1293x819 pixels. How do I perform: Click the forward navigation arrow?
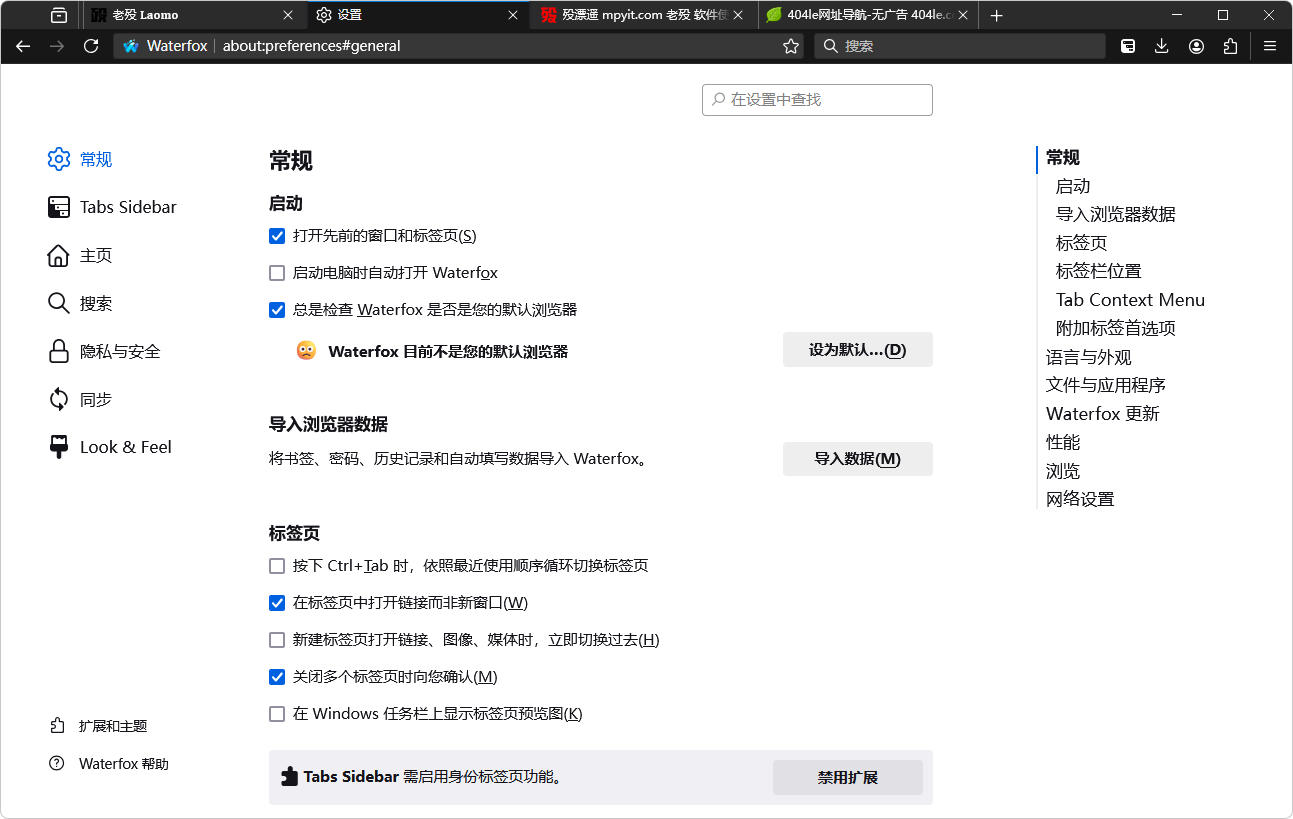click(57, 46)
